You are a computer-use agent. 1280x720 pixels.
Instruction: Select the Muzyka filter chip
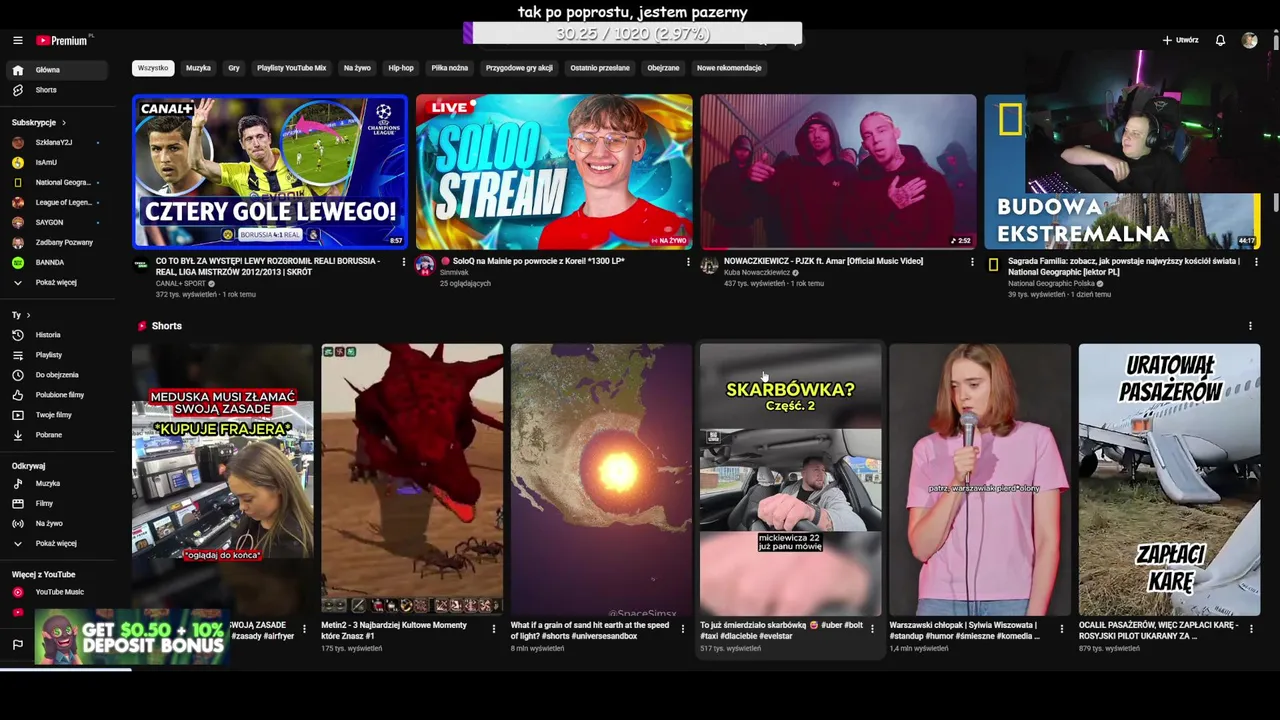pos(198,68)
